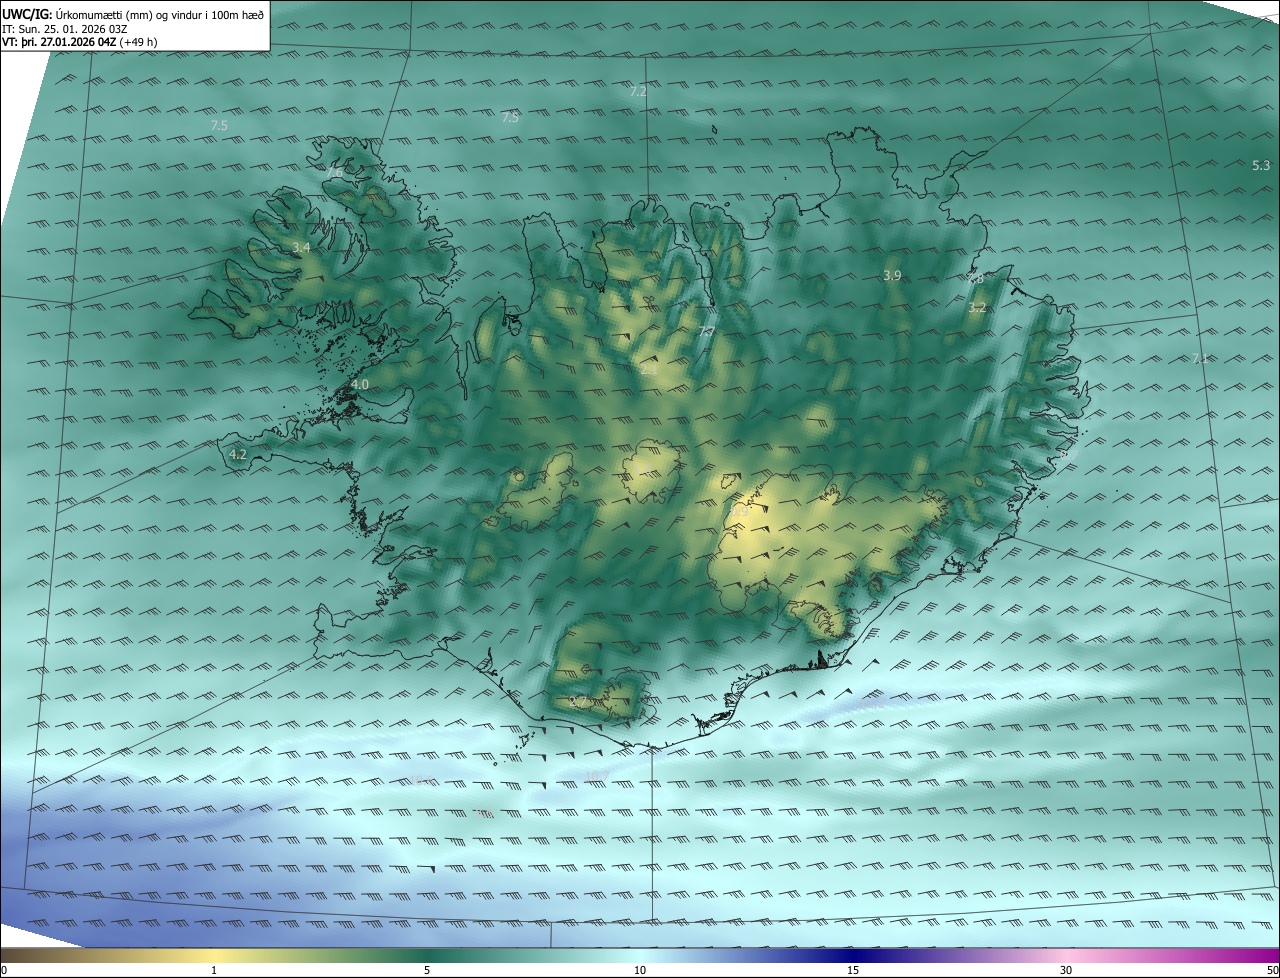Click the 10 tick label on the color scale

point(640,970)
